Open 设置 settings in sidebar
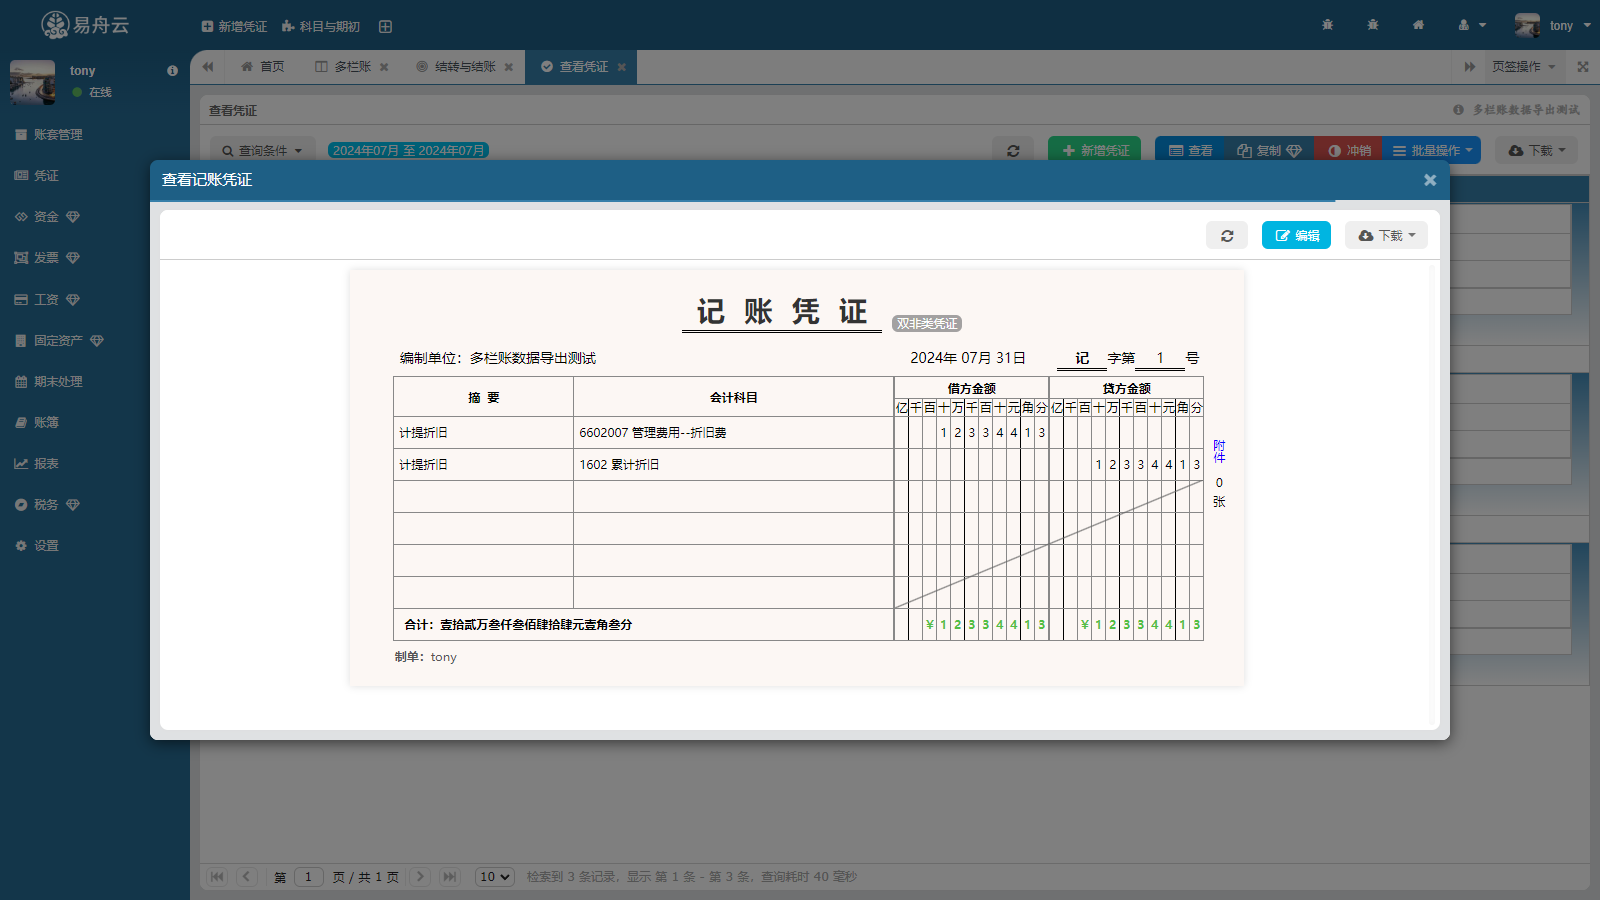 click(x=46, y=546)
